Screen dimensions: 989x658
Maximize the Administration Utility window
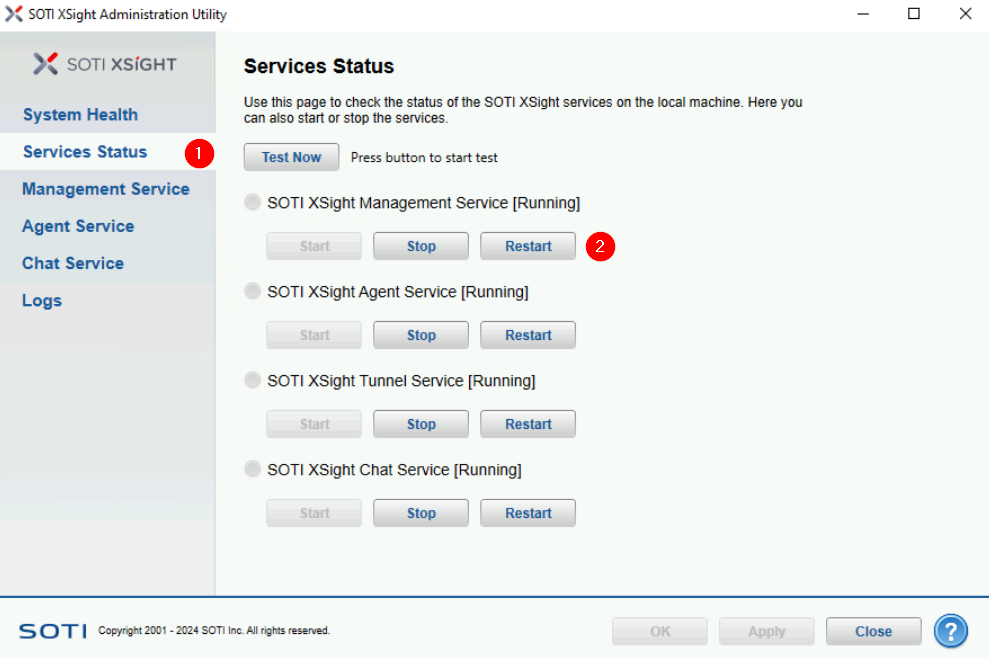coord(914,14)
